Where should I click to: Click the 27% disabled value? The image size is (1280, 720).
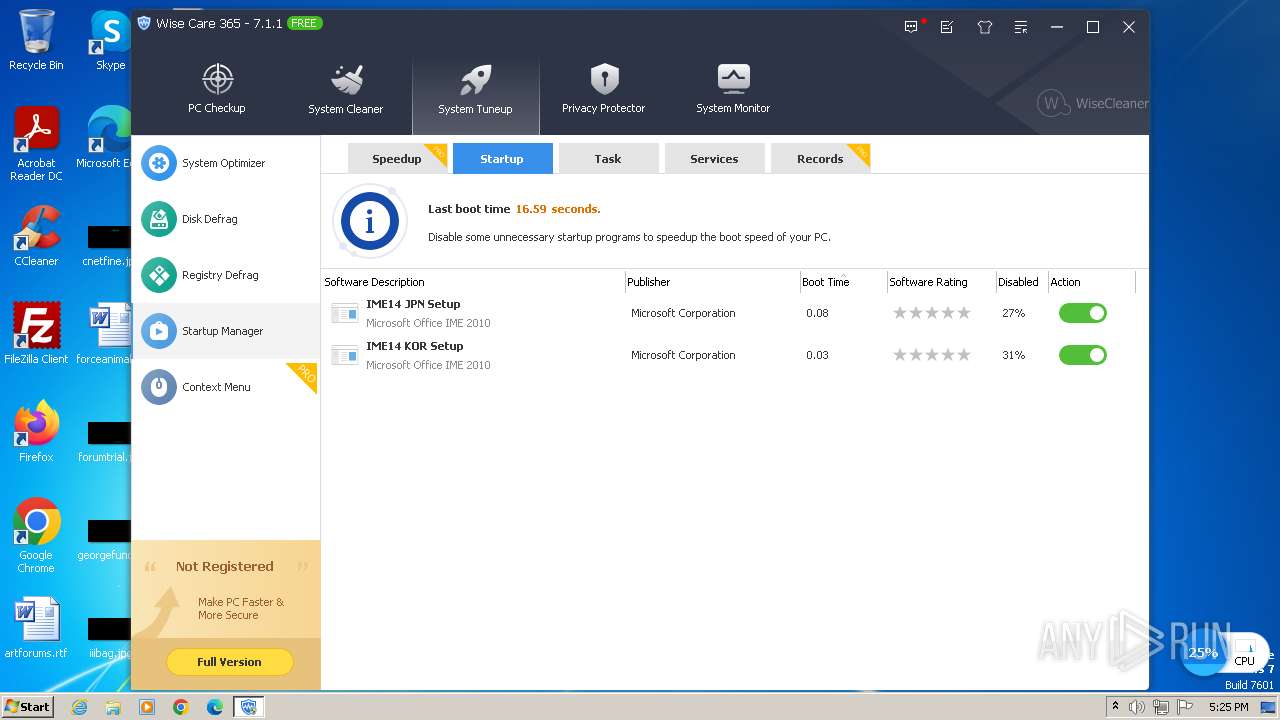[x=1013, y=313]
